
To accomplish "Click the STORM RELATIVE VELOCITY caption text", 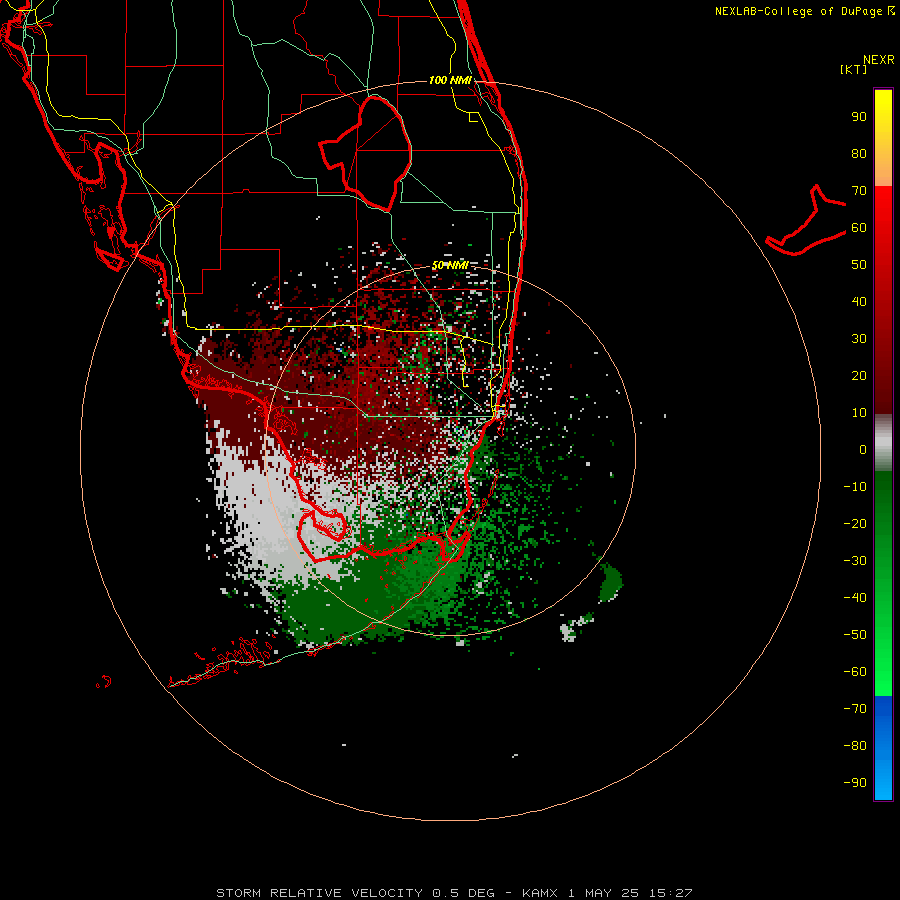I will tap(320, 893).
